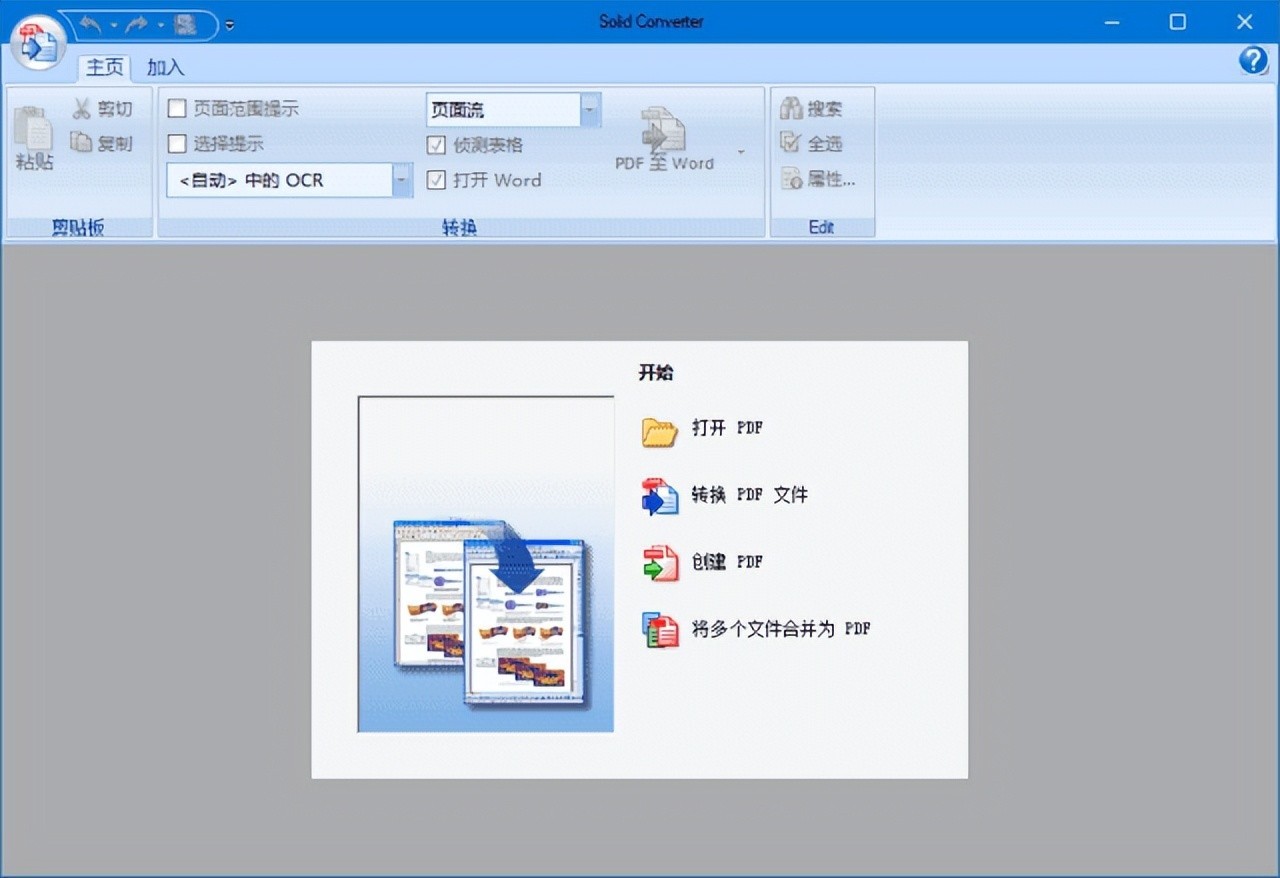Open the Undo history dropdown arrow
This screenshot has height=878, width=1280.
point(112,25)
